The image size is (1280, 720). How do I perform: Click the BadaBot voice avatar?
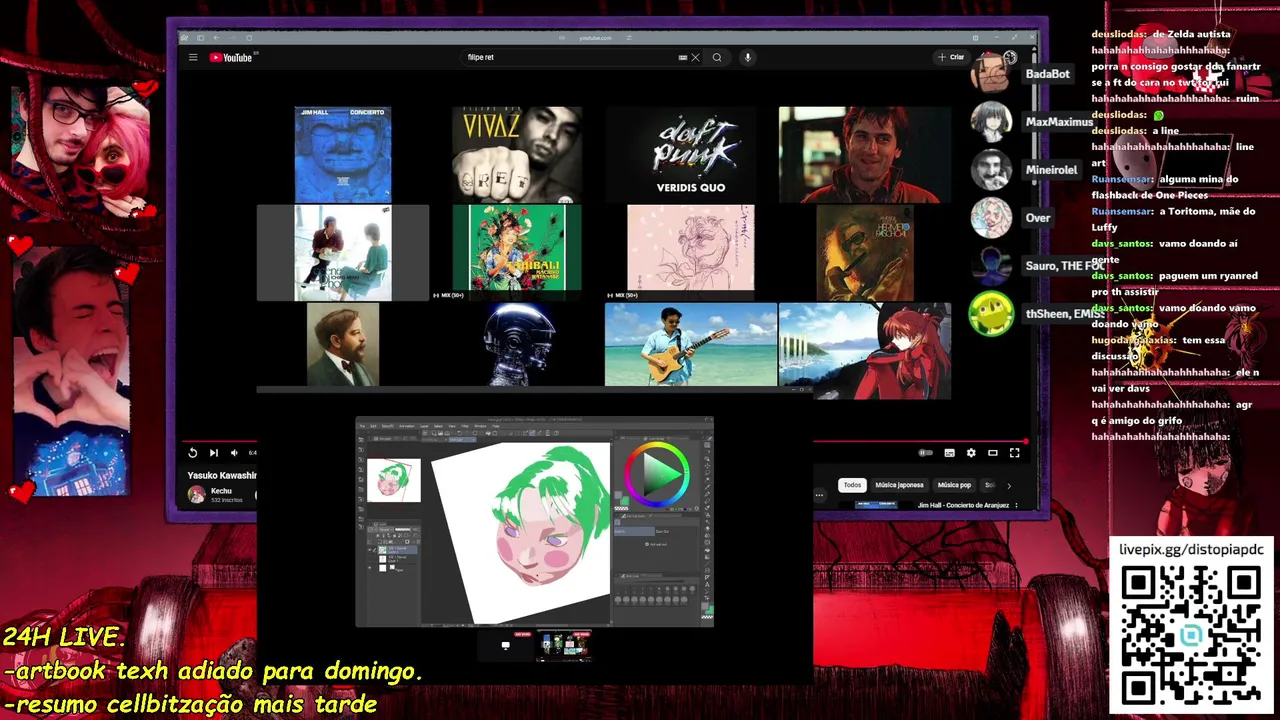click(991, 74)
